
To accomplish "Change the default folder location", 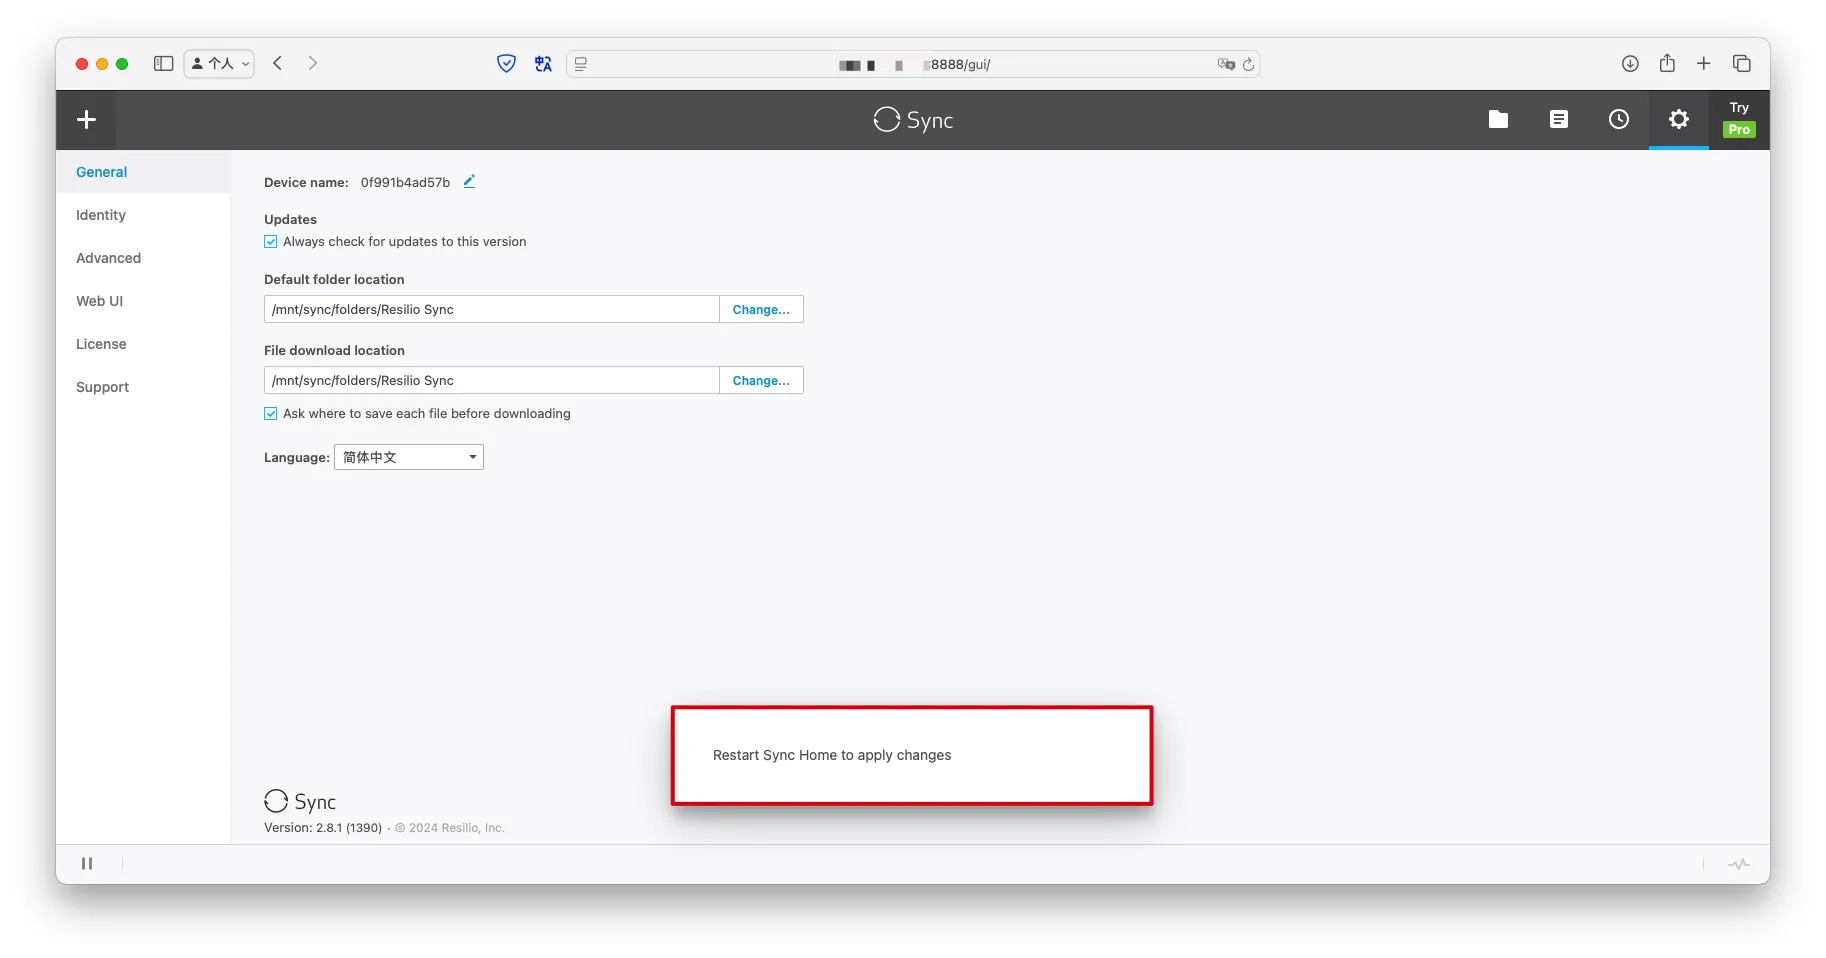I will click(x=760, y=310).
